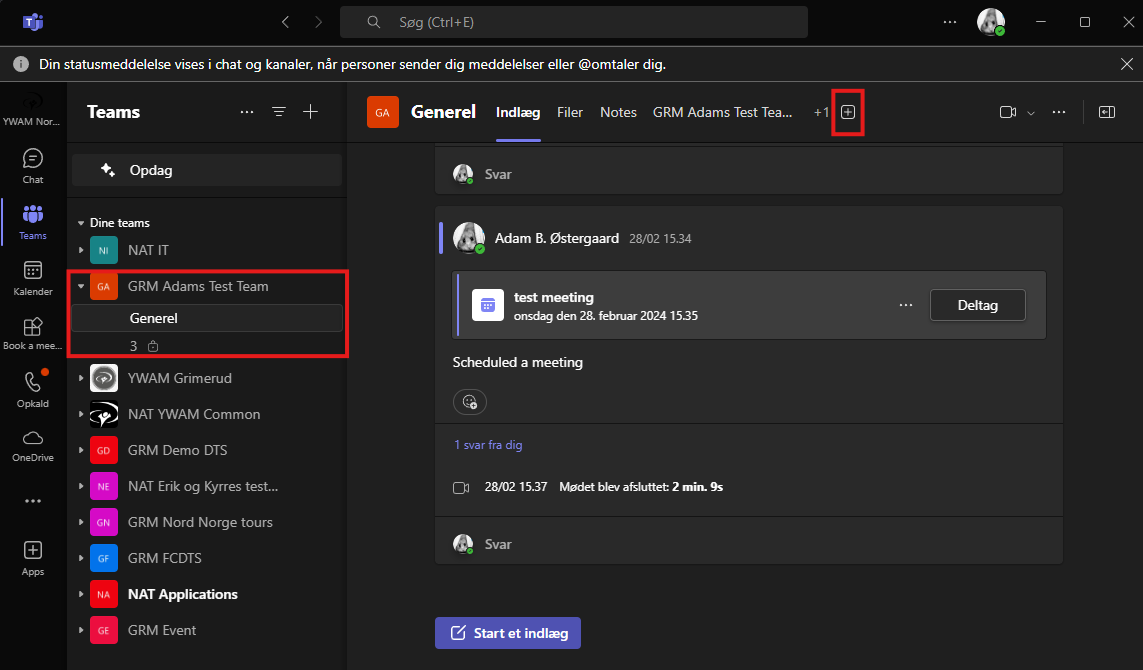Screen dimensions: 1143x670
Task: Open the Chat section in sidebar
Action: [x=33, y=165]
